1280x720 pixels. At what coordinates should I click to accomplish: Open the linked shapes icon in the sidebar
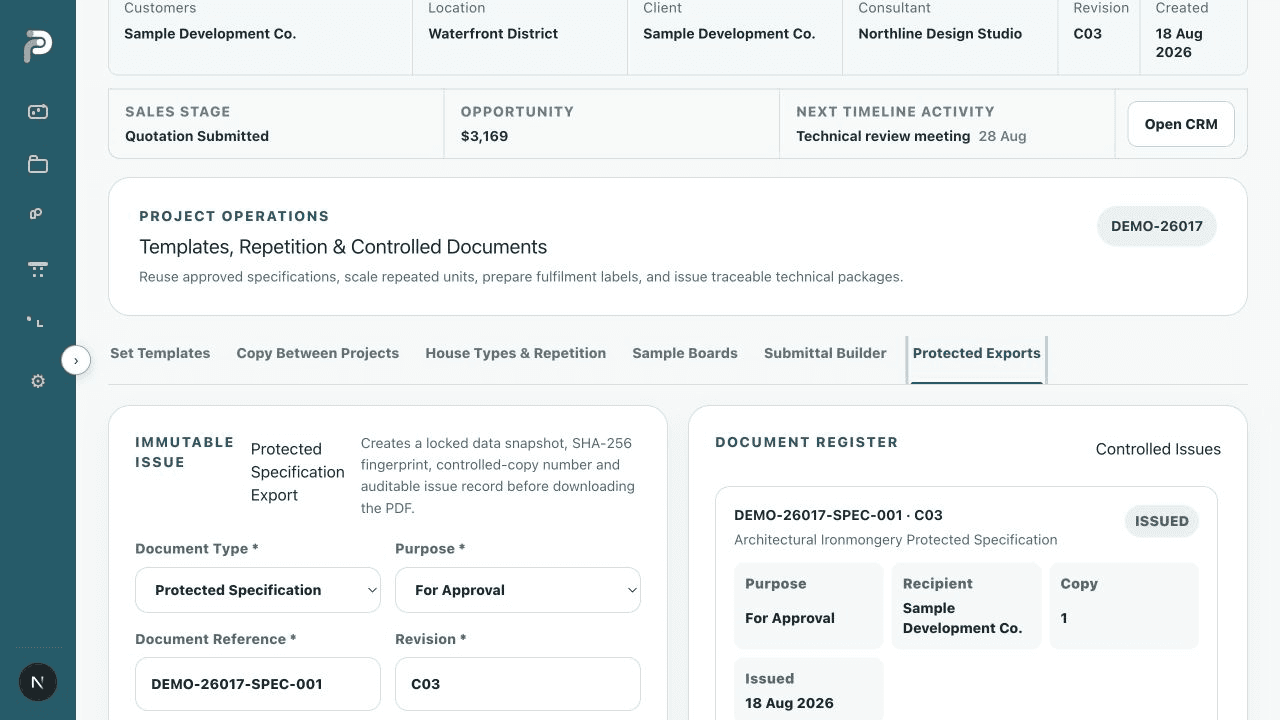pos(36,213)
